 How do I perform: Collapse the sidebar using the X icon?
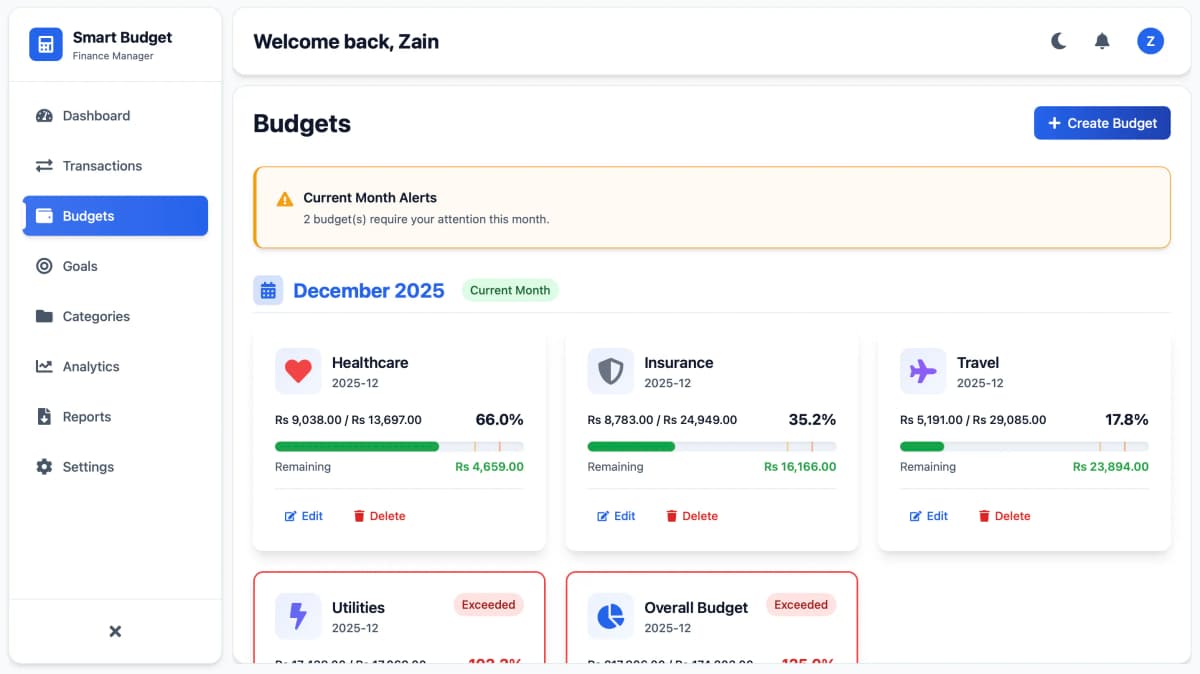115,631
